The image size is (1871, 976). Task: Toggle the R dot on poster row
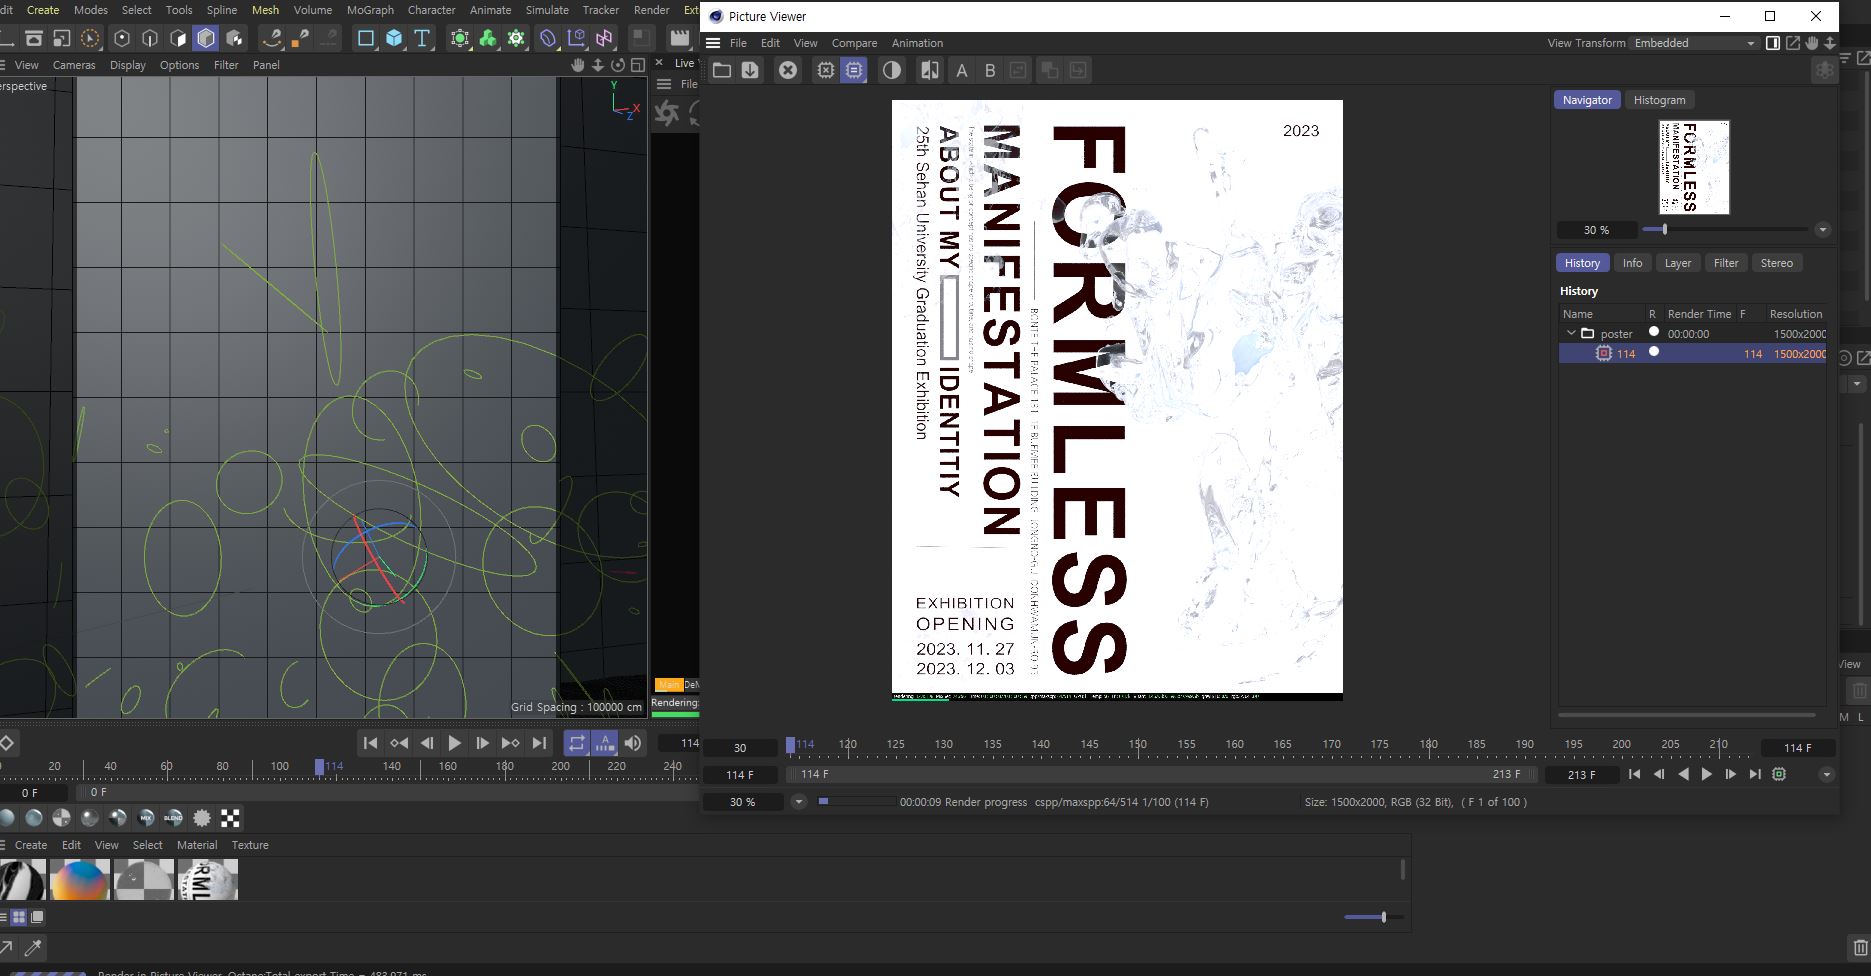(1654, 331)
